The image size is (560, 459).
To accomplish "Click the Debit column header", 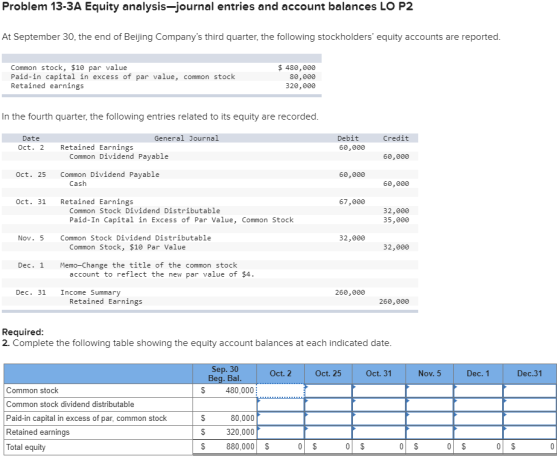I will click(x=348, y=138).
